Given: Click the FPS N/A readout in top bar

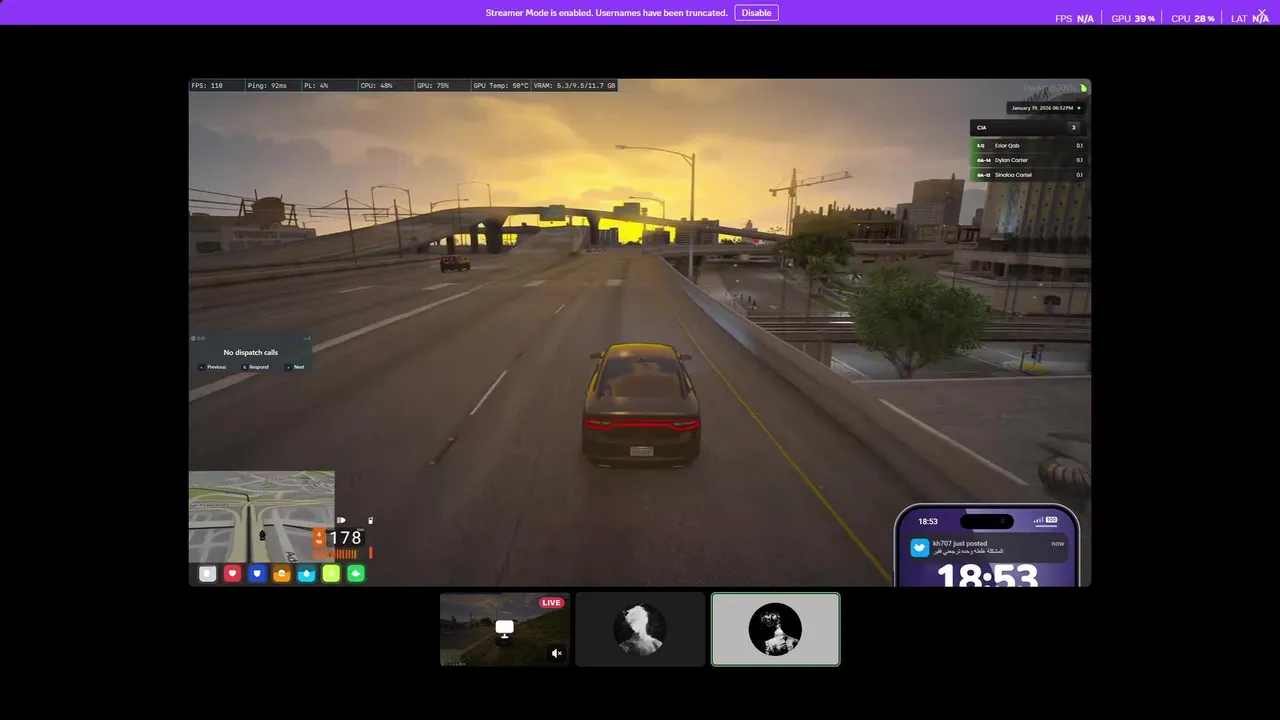Looking at the screenshot, I should pyautogui.click(x=1074, y=18).
